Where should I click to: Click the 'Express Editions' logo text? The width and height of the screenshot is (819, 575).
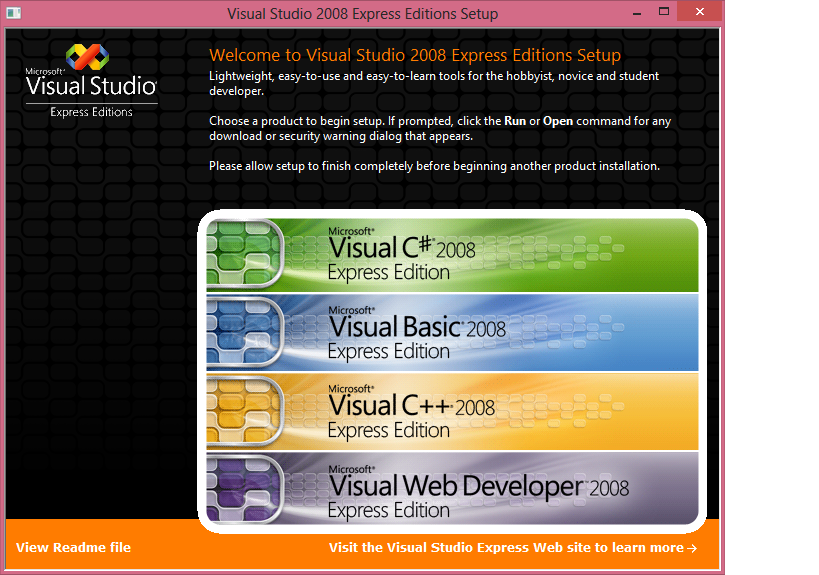point(91,112)
